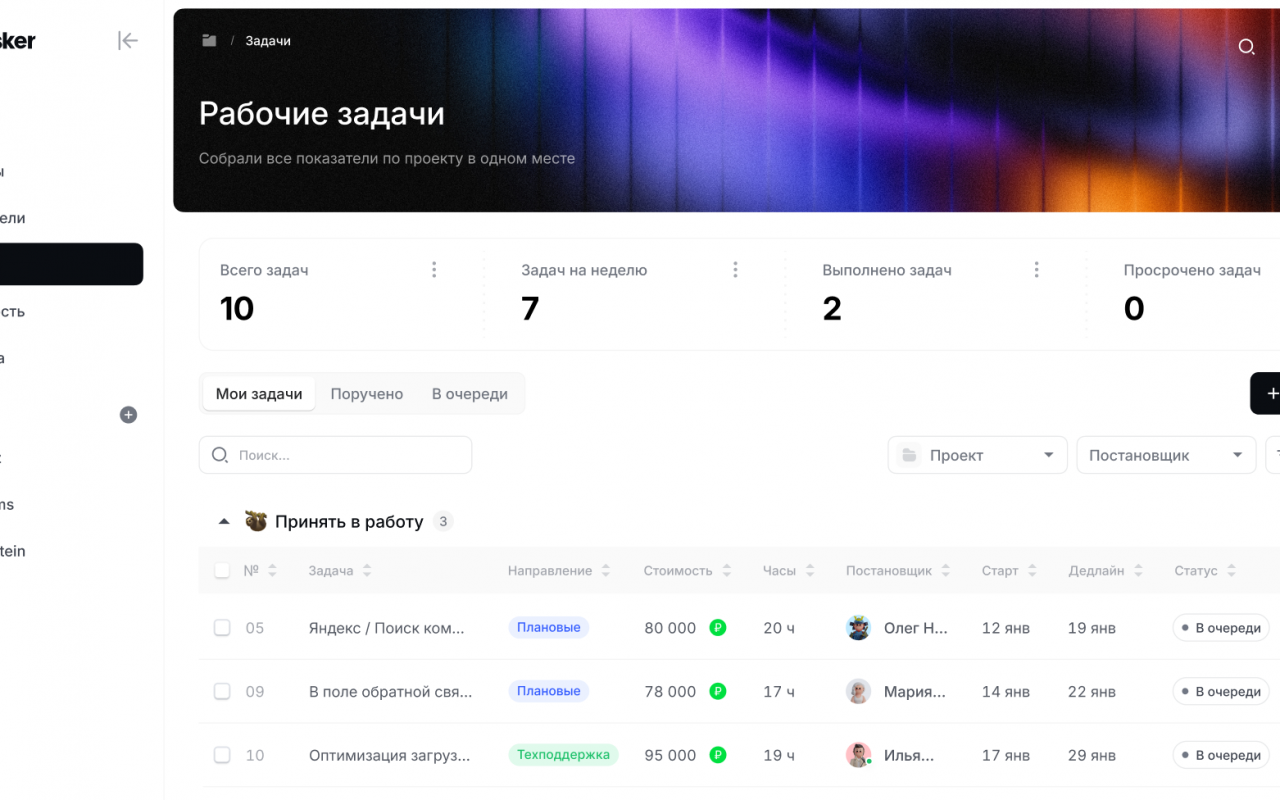Open the Постановщик dropdown filter

tap(1166, 455)
